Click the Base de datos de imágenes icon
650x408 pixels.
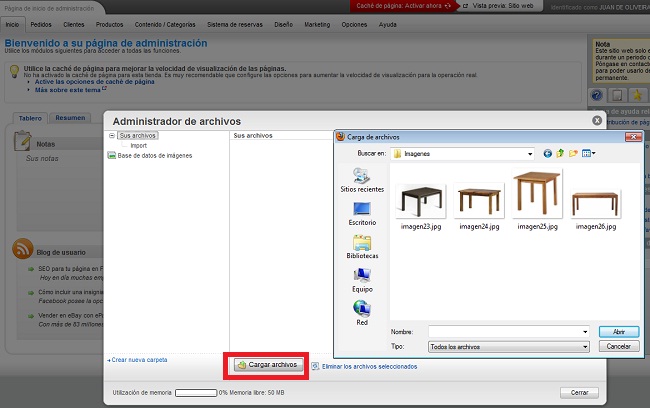111,155
